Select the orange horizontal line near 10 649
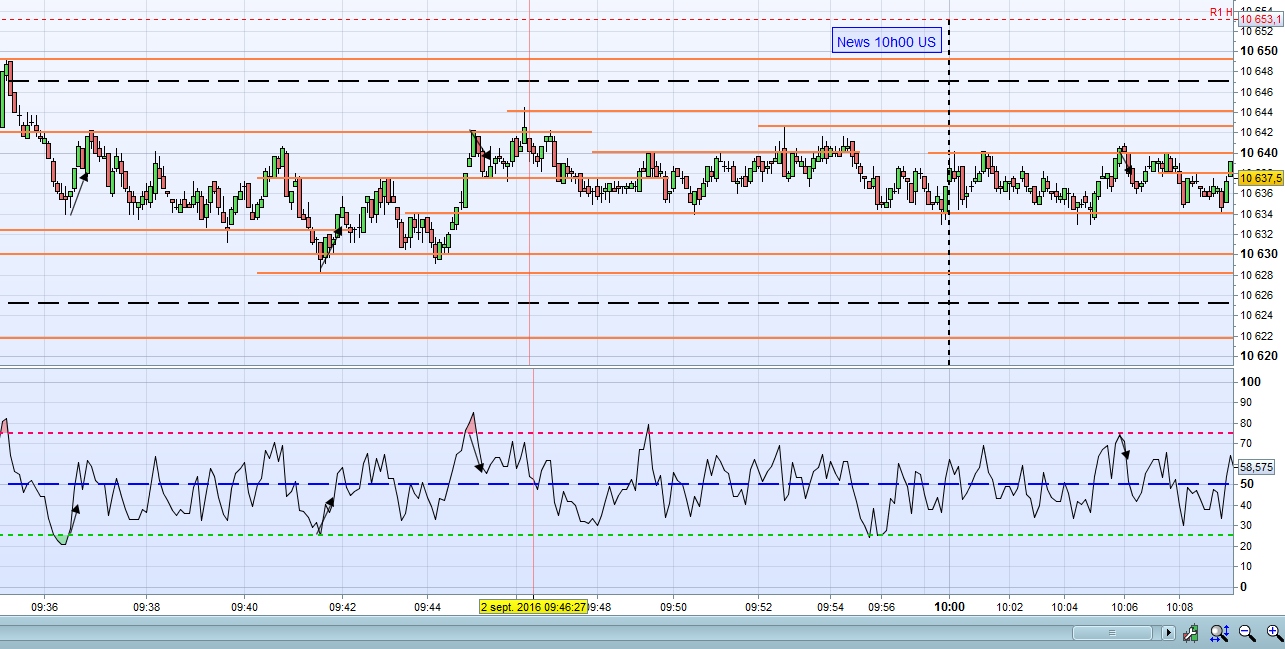This screenshot has height=649, width=1285. click(x=615, y=59)
